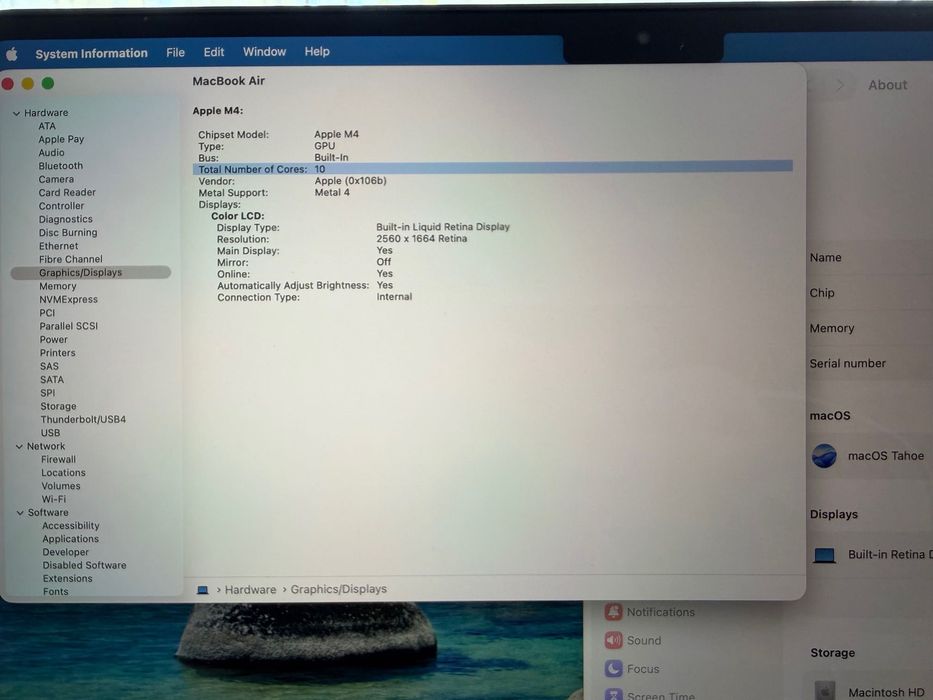Select Parallel SCSI in the sidebar
The image size is (933, 700).
click(x=68, y=326)
